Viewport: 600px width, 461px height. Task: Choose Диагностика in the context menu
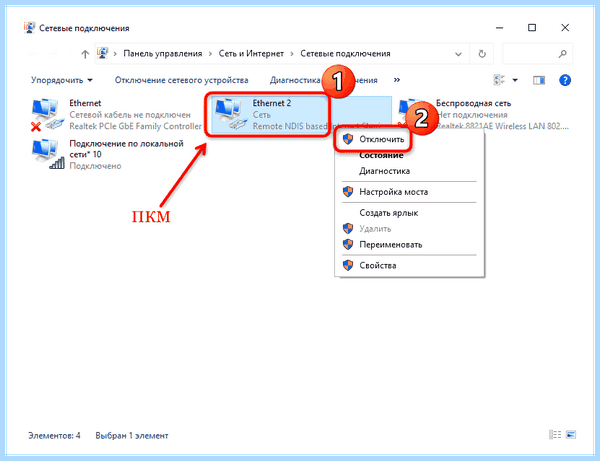409,171
